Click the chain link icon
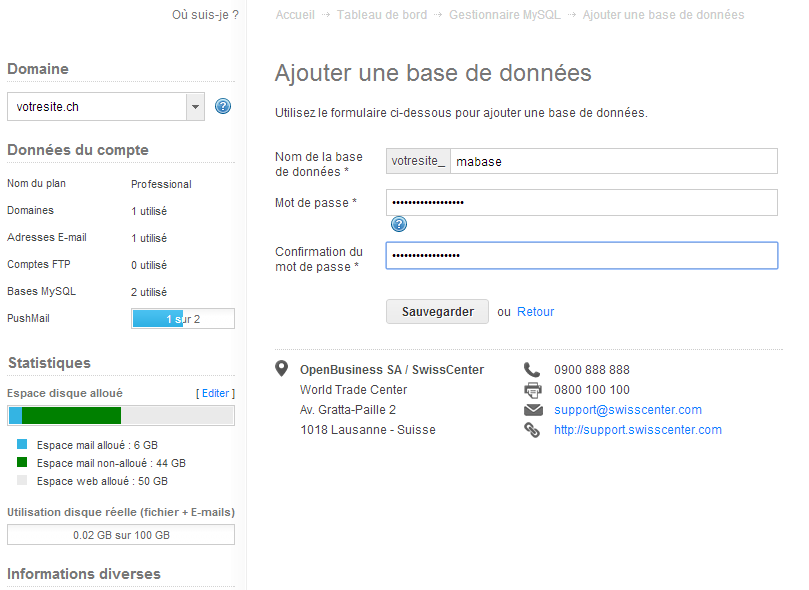 tap(532, 430)
